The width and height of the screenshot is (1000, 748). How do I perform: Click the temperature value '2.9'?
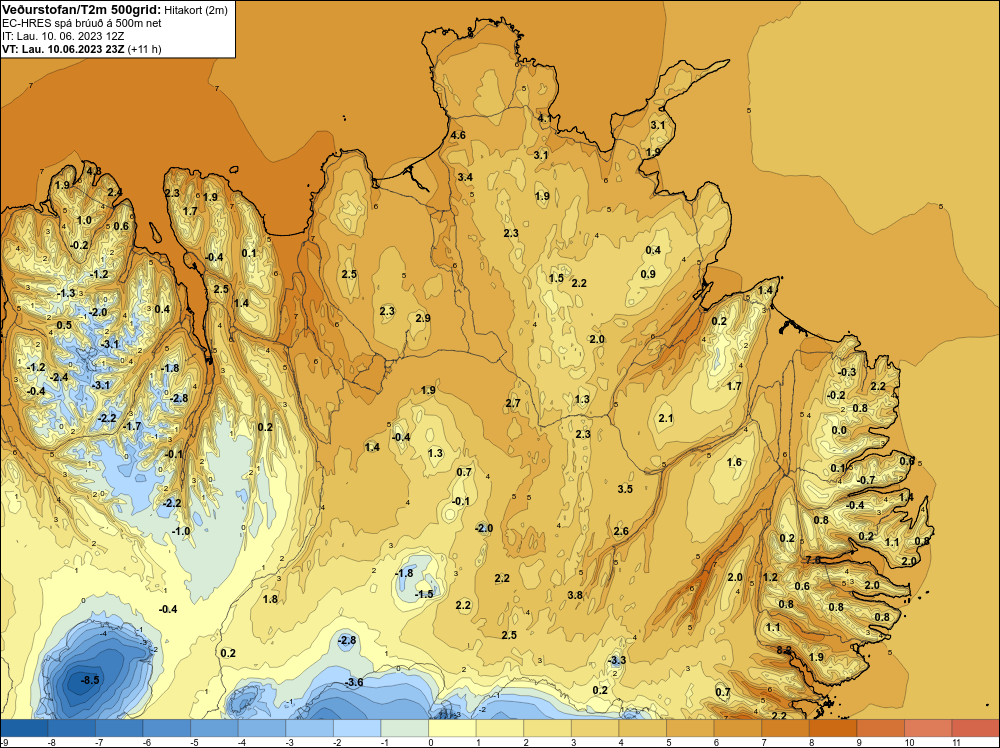pos(423,318)
